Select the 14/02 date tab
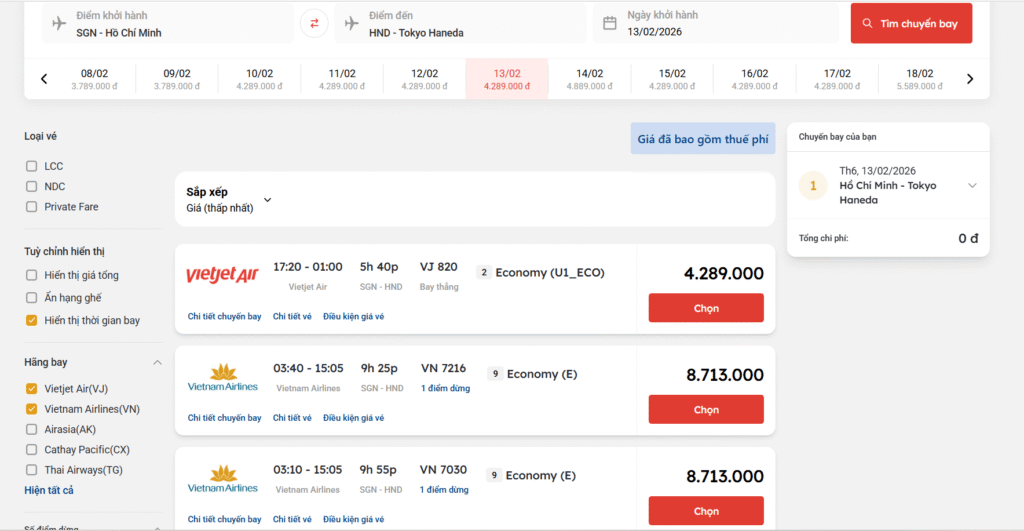The height and width of the screenshot is (531, 1024). [589, 79]
